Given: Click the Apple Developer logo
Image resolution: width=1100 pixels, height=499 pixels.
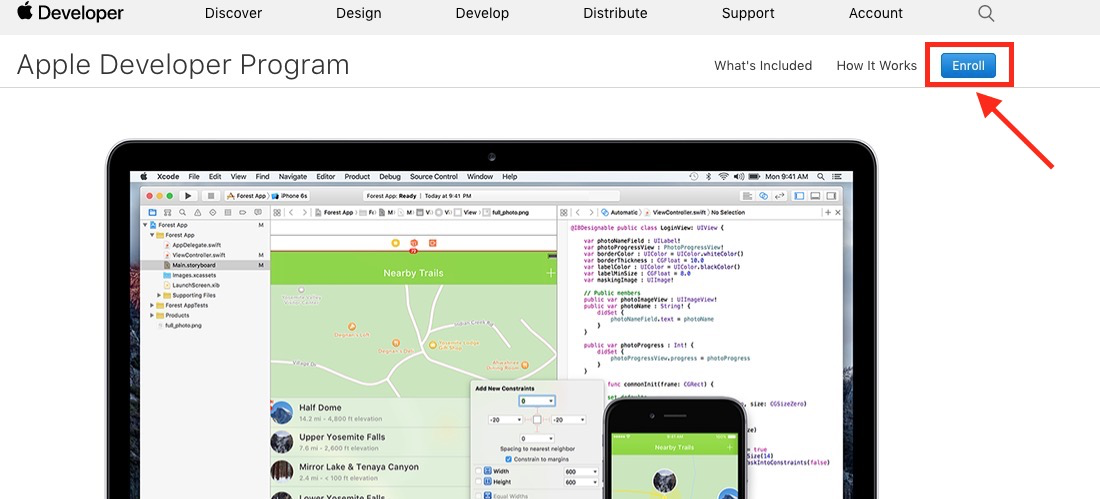Looking at the screenshot, I should coord(70,13).
